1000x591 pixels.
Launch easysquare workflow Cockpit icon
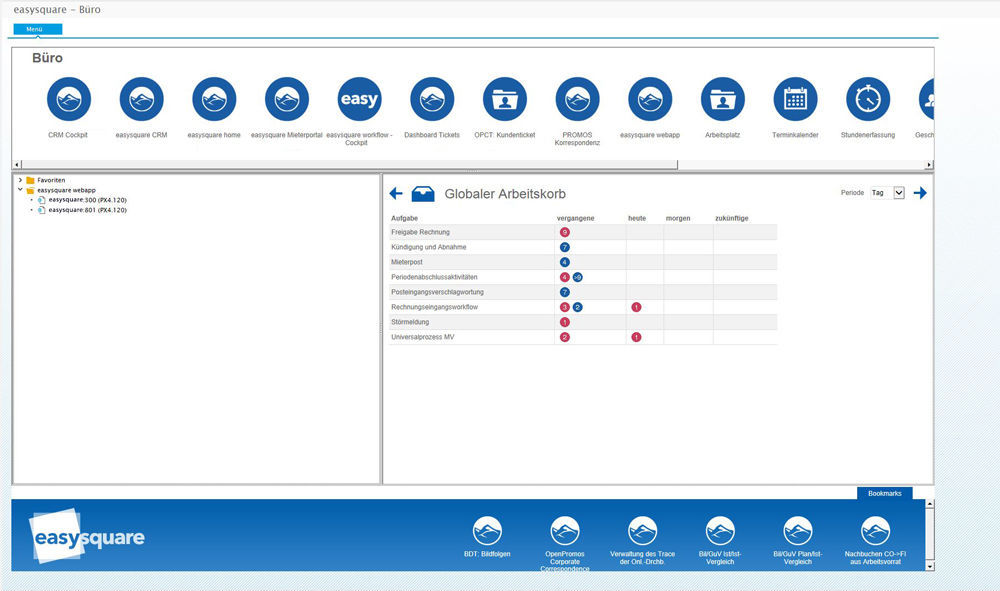[359, 100]
